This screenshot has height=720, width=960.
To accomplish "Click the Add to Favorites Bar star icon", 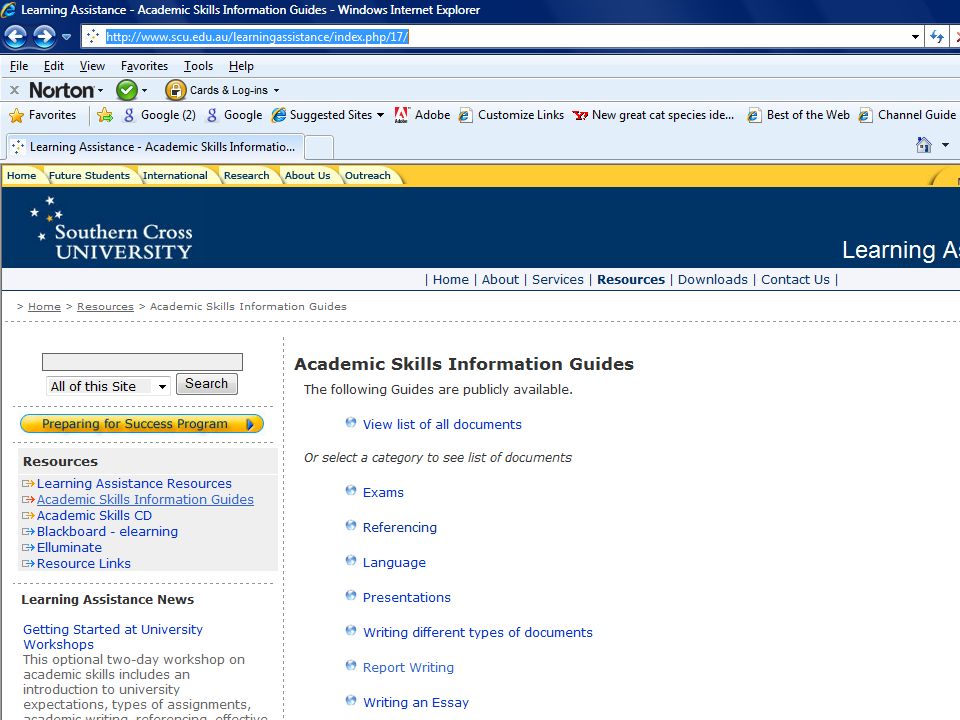I will 105,115.
